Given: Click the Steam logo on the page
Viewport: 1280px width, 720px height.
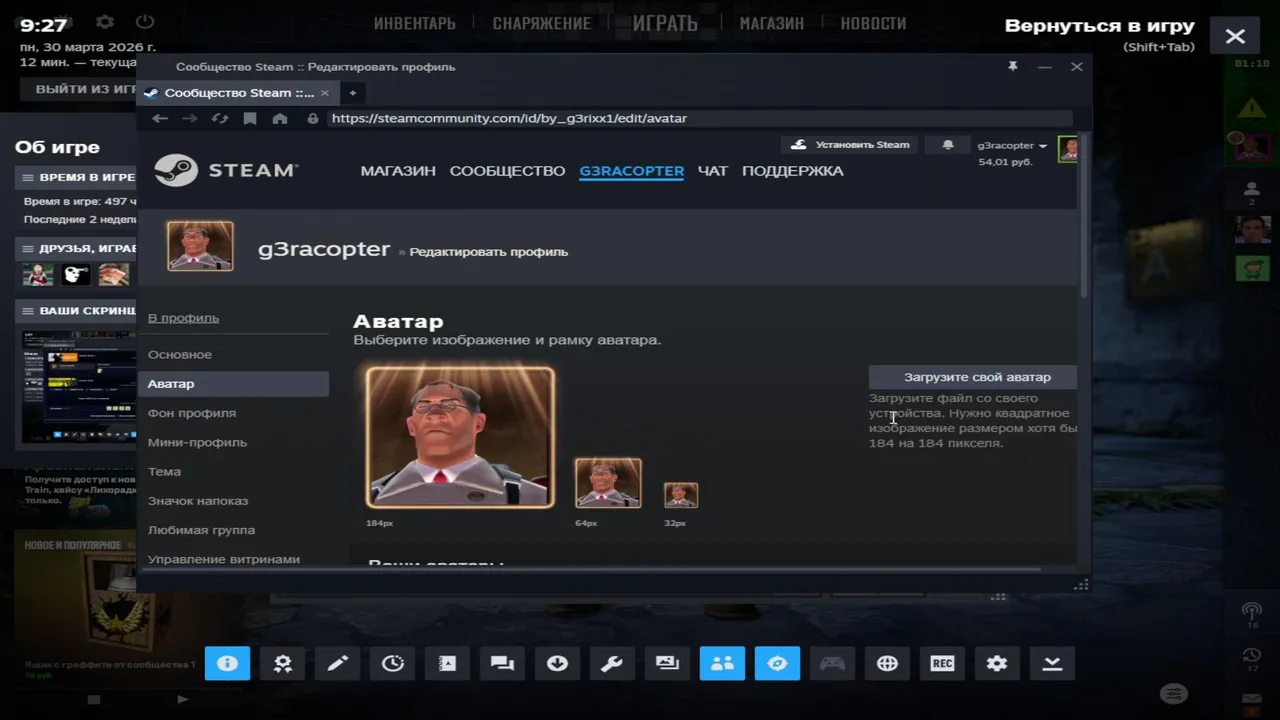Looking at the screenshot, I should coord(226,170).
